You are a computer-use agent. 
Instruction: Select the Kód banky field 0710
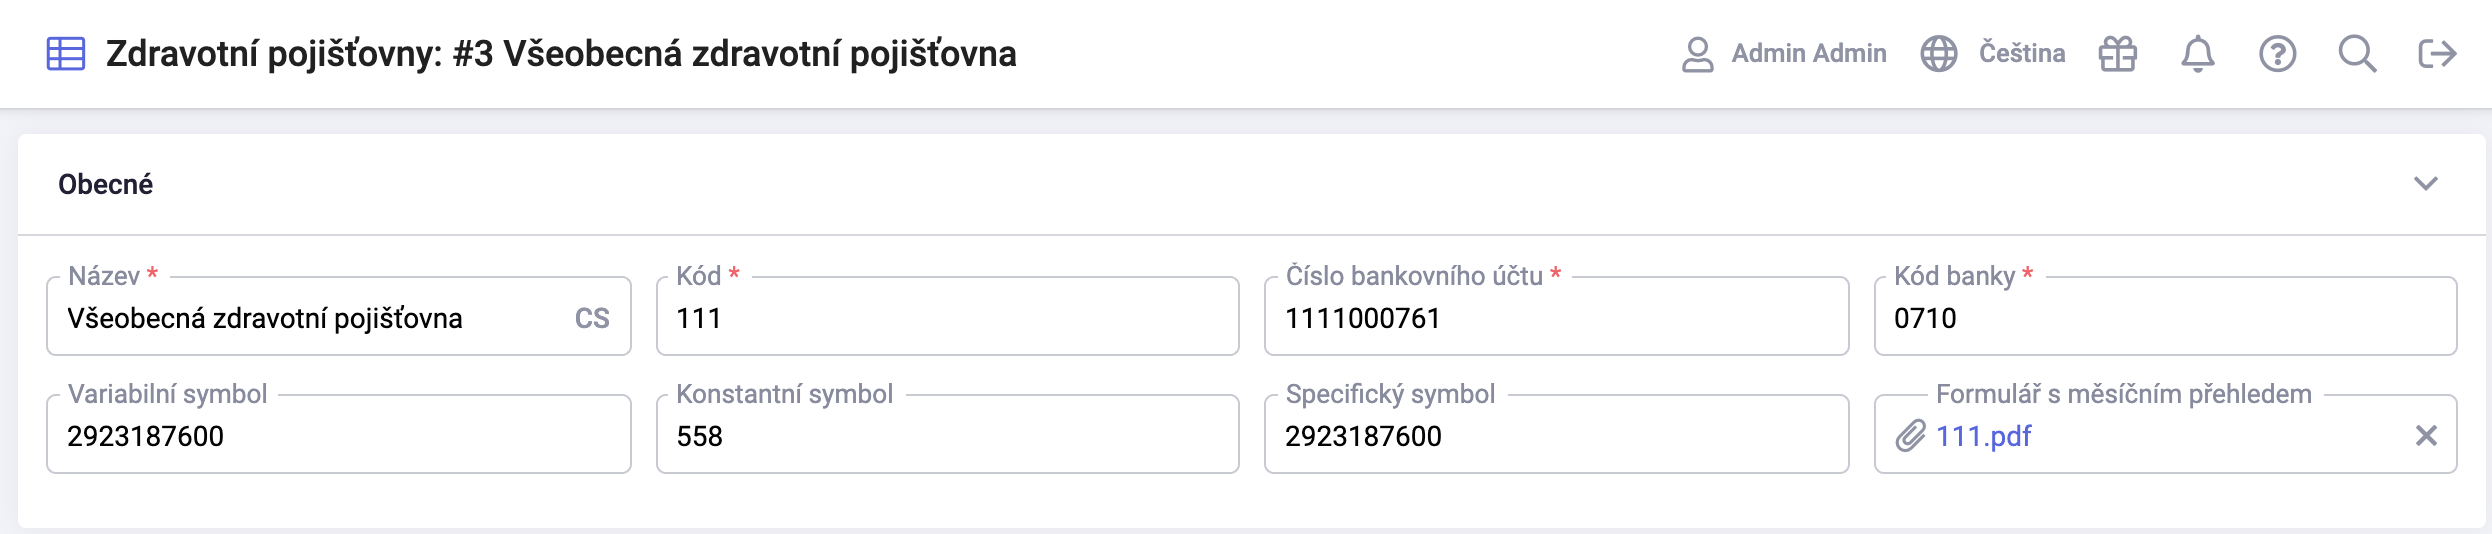[2166, 318]
